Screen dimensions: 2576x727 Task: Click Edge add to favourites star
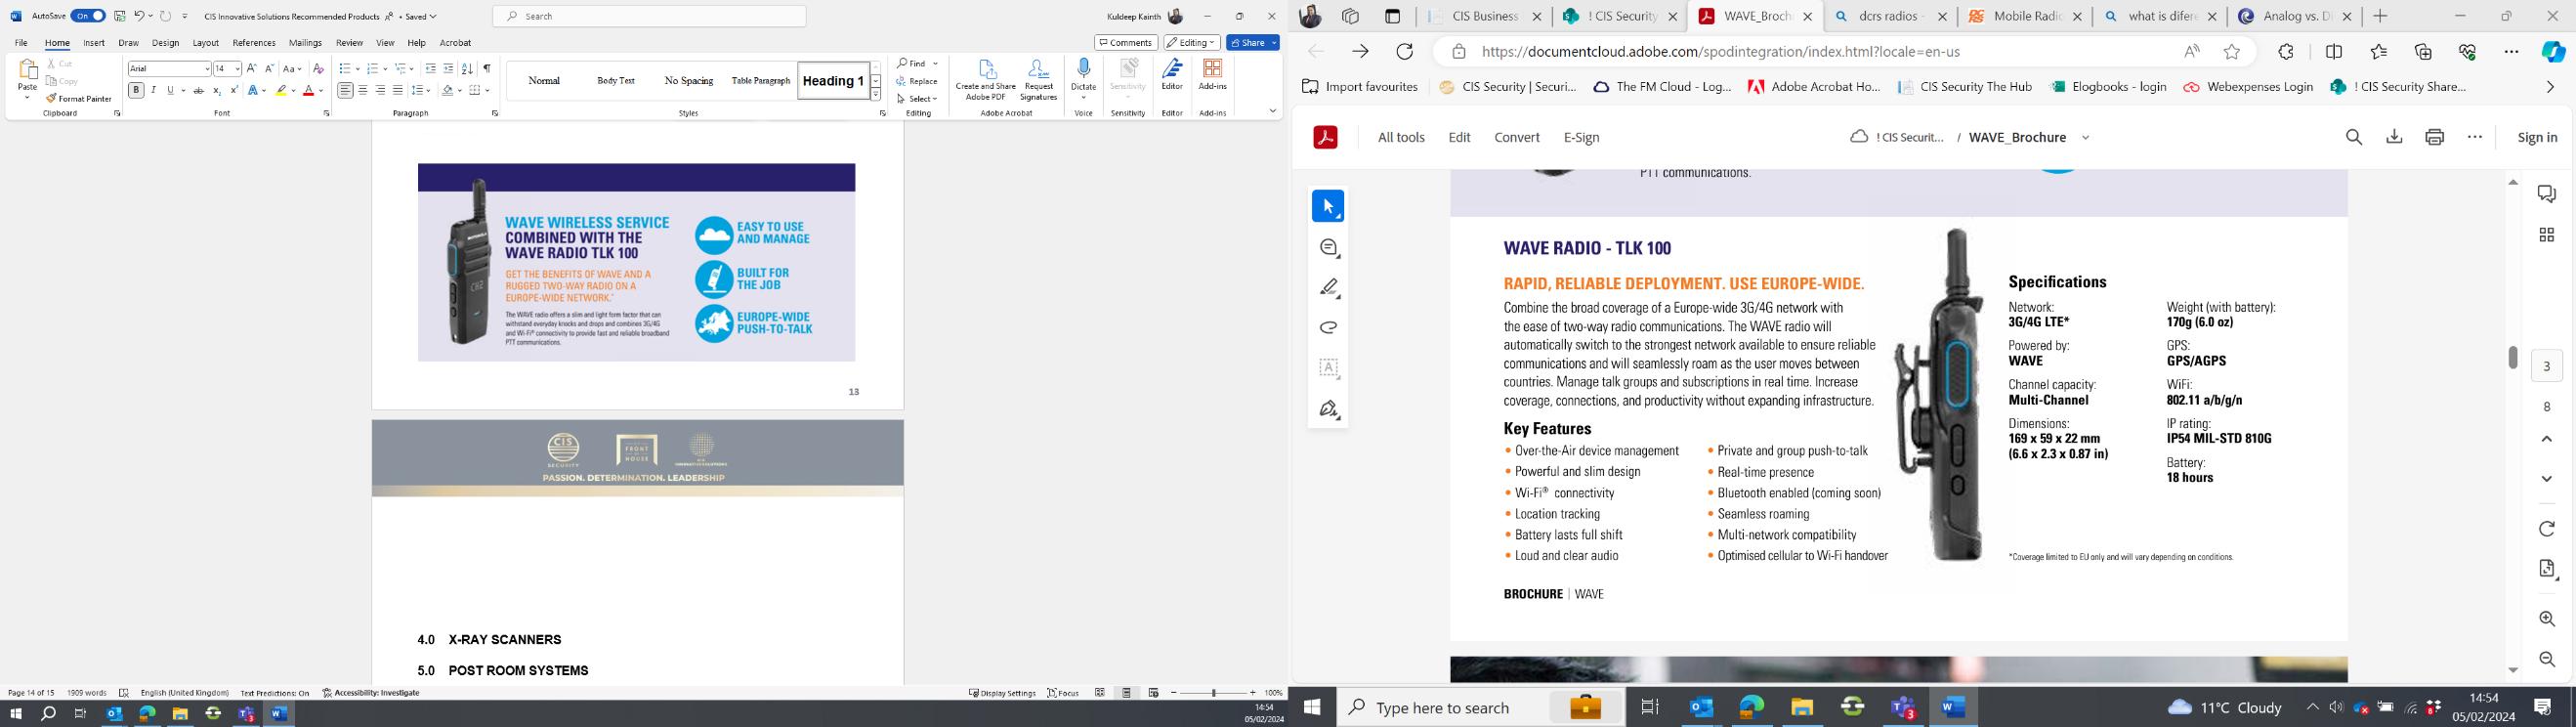pyautogui.click(x=2232, y=52)
